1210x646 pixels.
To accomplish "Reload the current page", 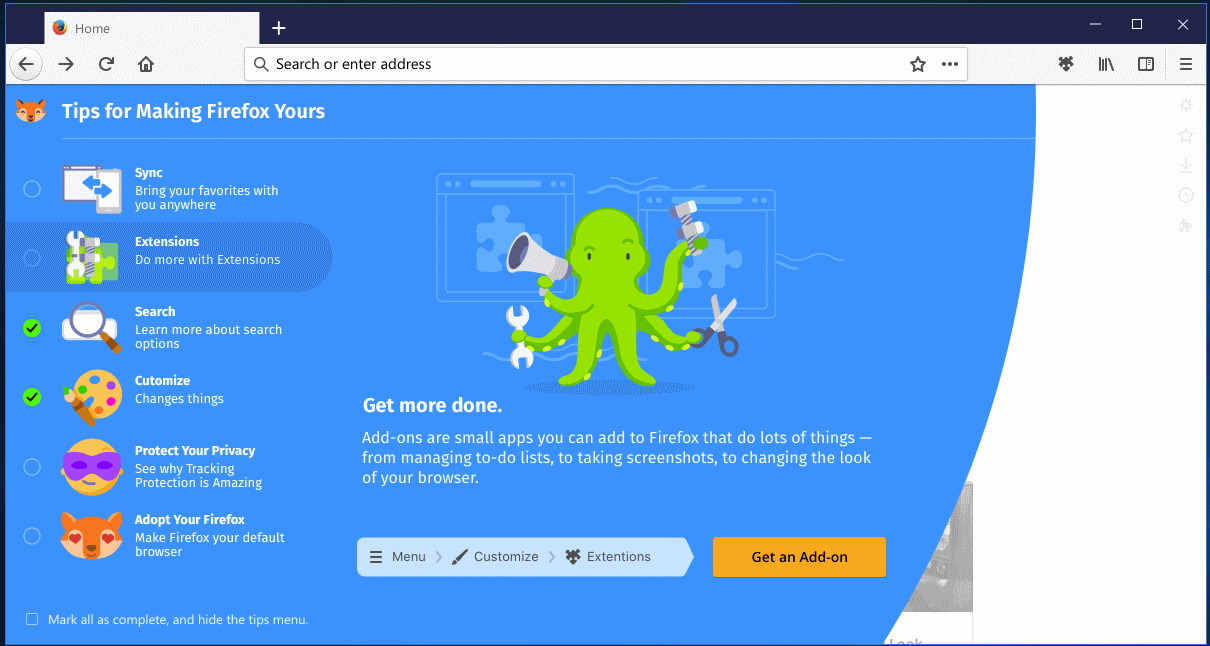I will [x=106, y=65].
